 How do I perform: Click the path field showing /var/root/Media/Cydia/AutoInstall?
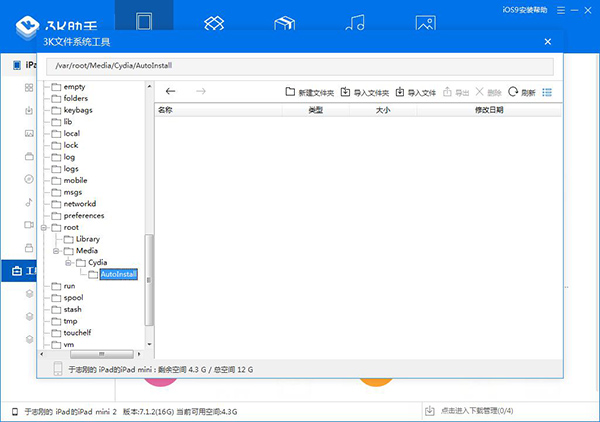[300, 66]
